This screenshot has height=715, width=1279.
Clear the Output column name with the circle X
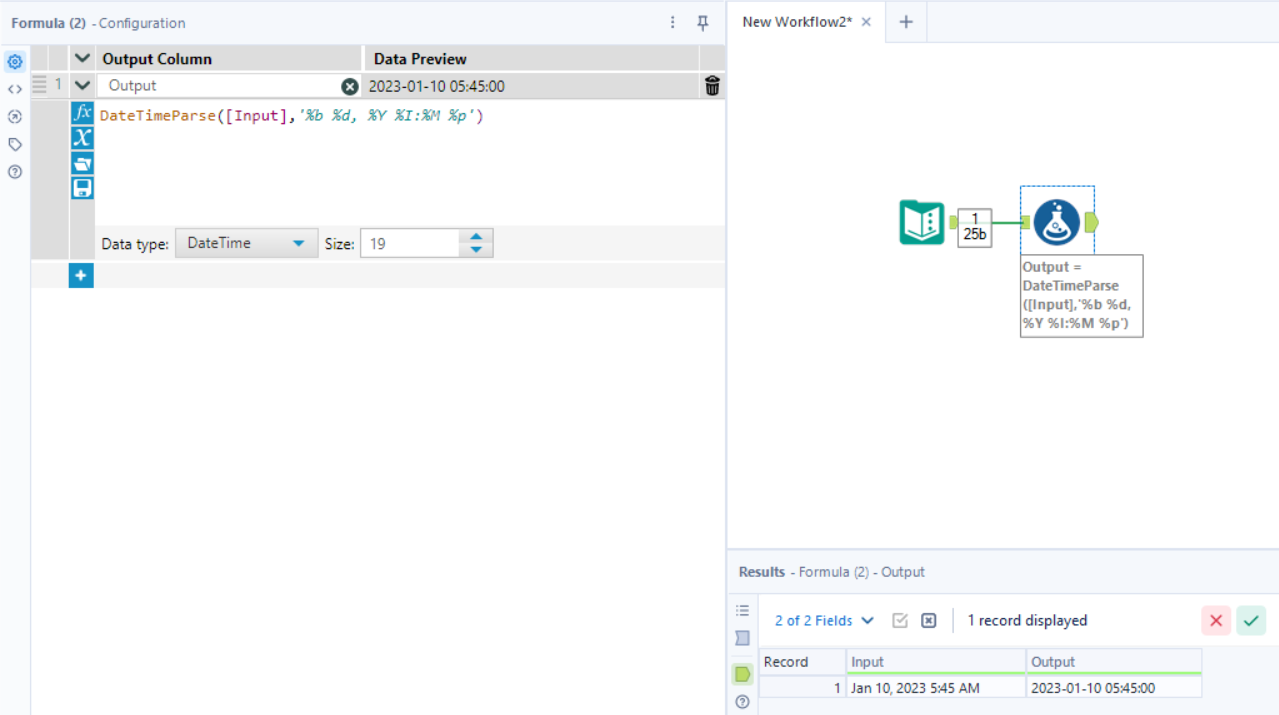(349, 86)
